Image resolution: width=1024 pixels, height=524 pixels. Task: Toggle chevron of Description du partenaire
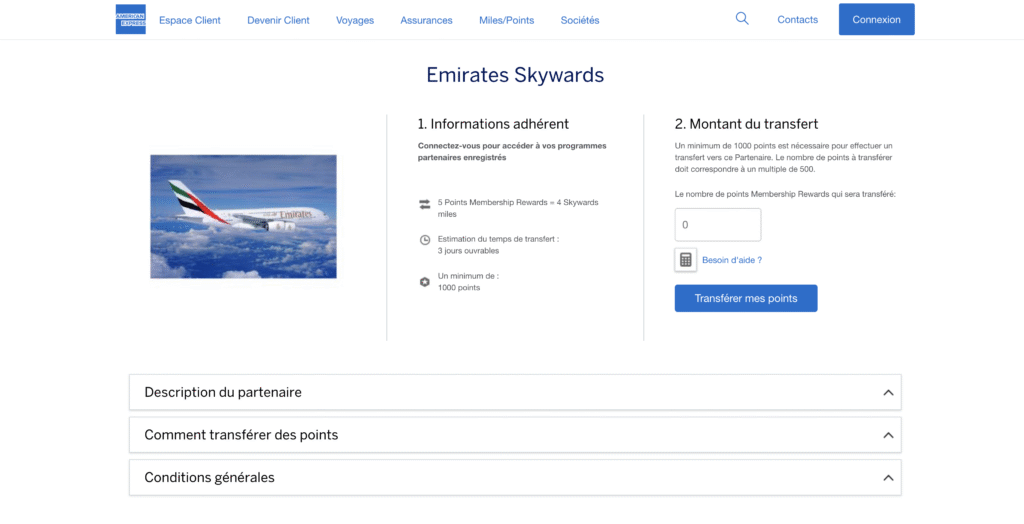[888, 393]
